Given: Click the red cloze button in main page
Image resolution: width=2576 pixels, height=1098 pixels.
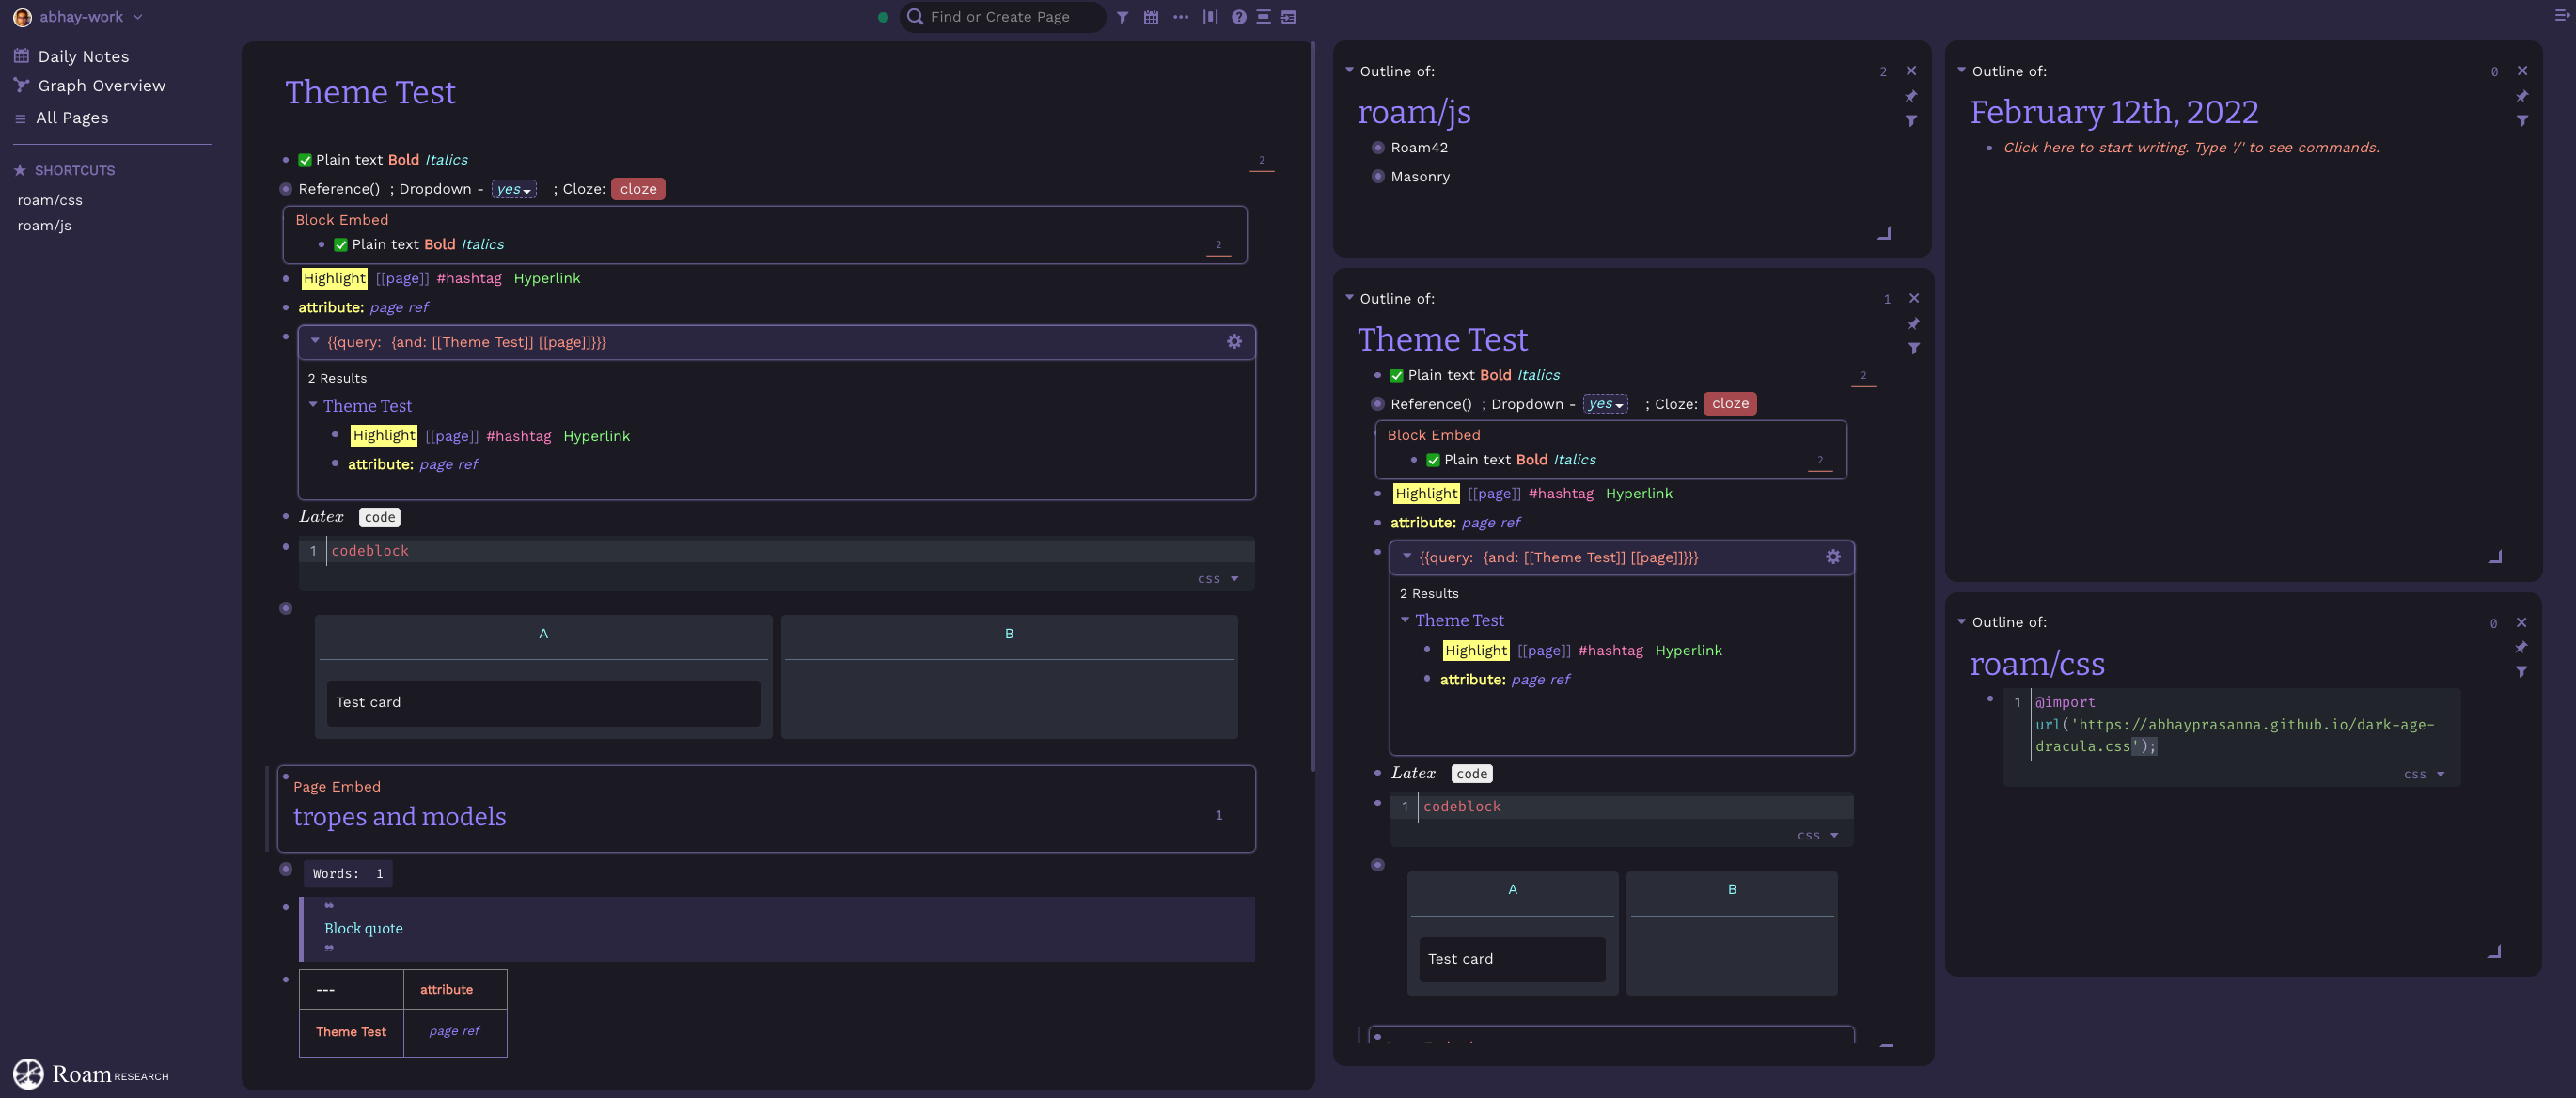Looking at the screenshot, I should (637, 189).
